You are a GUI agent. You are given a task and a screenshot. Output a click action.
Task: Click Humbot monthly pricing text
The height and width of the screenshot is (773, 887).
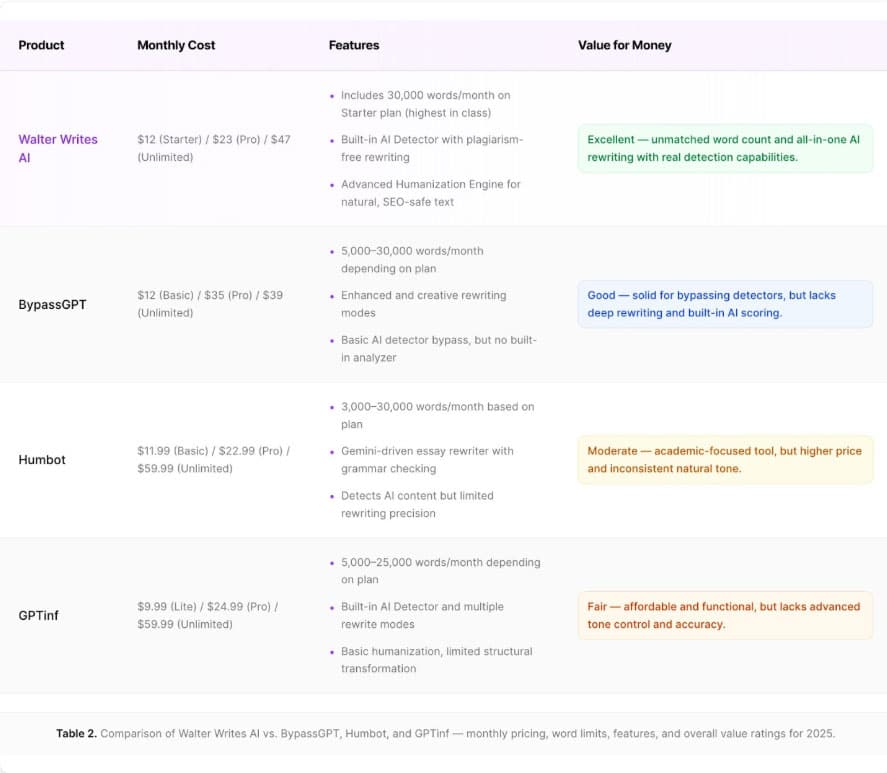(x=213, y=460)
